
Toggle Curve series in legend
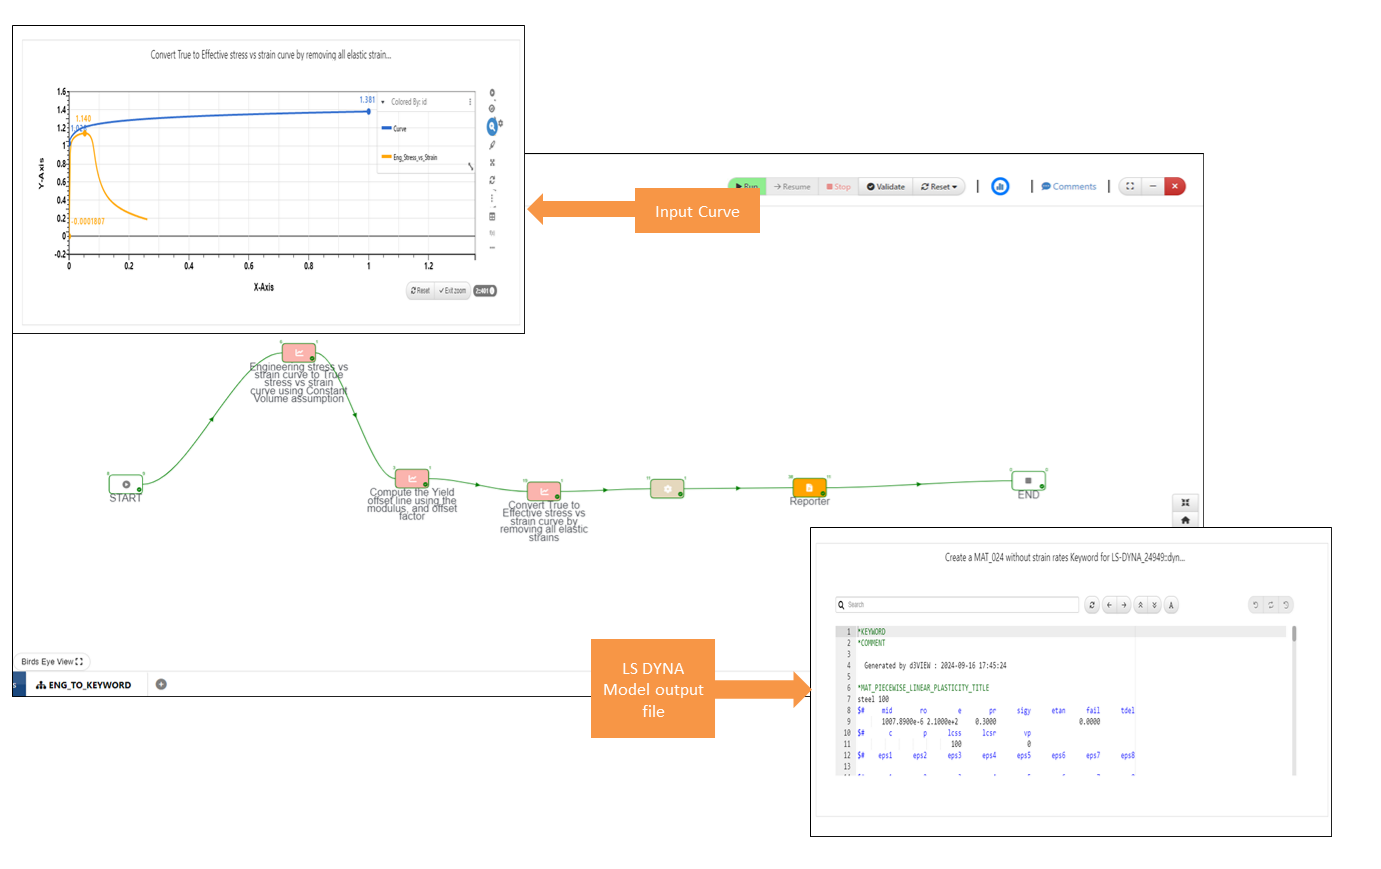tap(394, 128)
